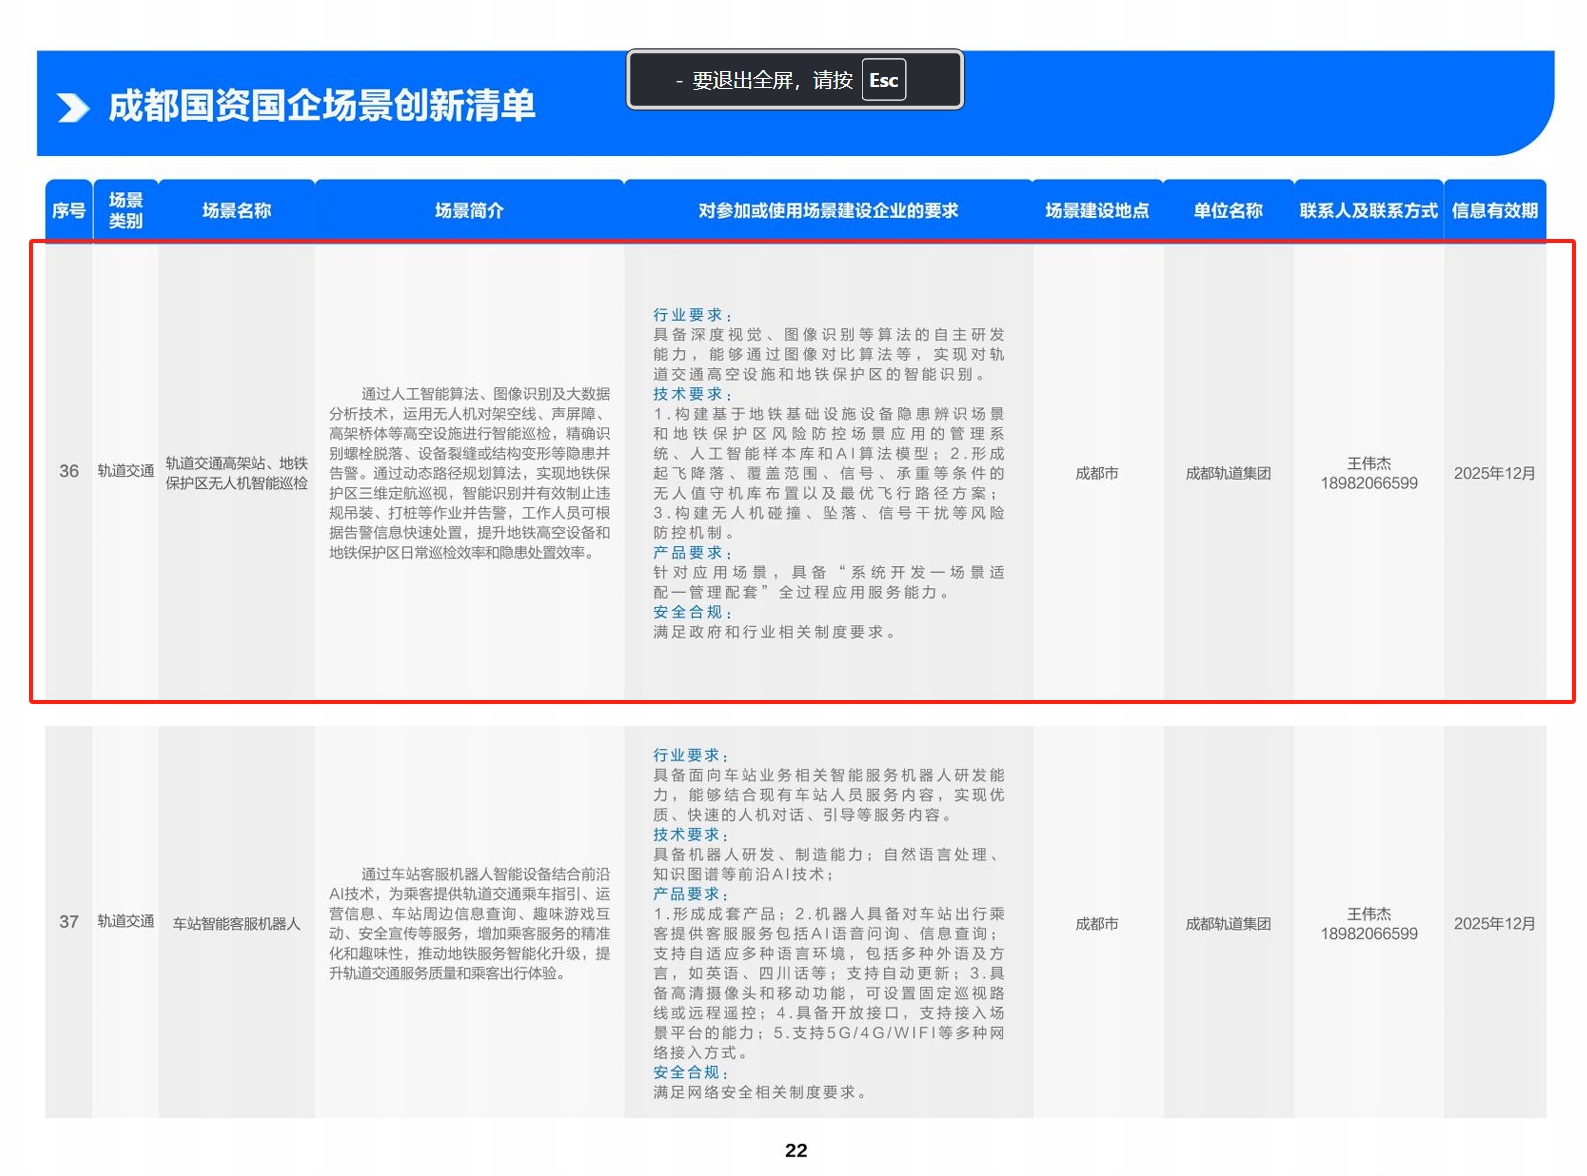Image resolution: width=1587 pixels, height=1176 pixels.
Task: Click the Esc key in the fullscreen prompt
Action: click(883, 81)
